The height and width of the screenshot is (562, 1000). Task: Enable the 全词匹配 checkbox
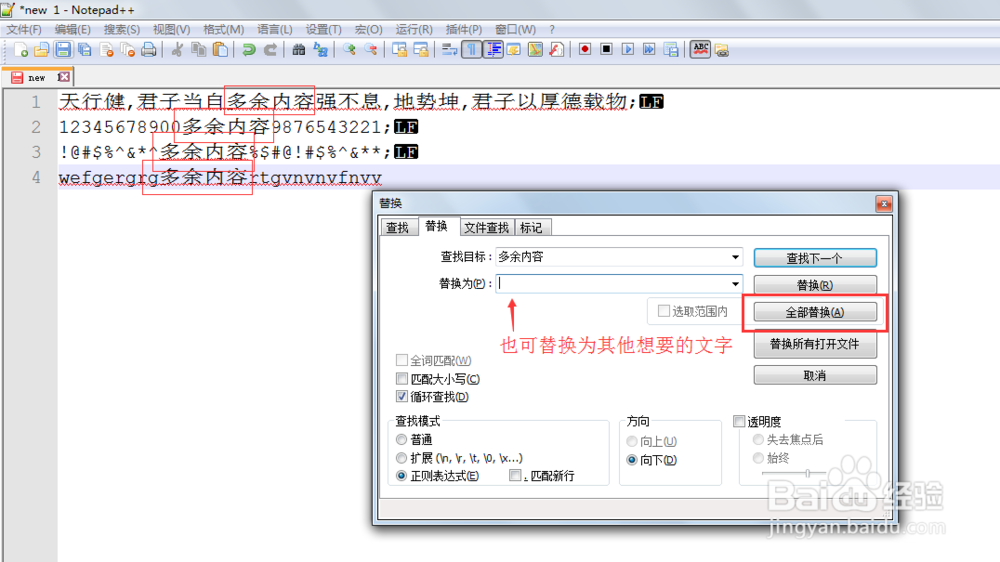tap(402, 360)
